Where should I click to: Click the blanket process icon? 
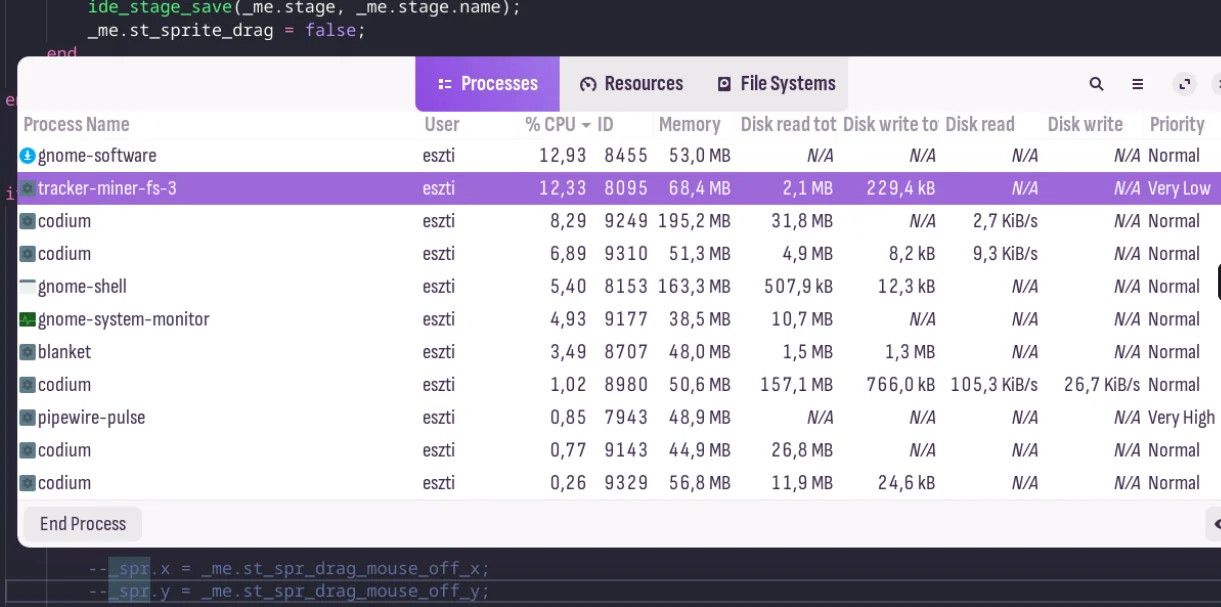pyautogui.click(x=28, y=352)
